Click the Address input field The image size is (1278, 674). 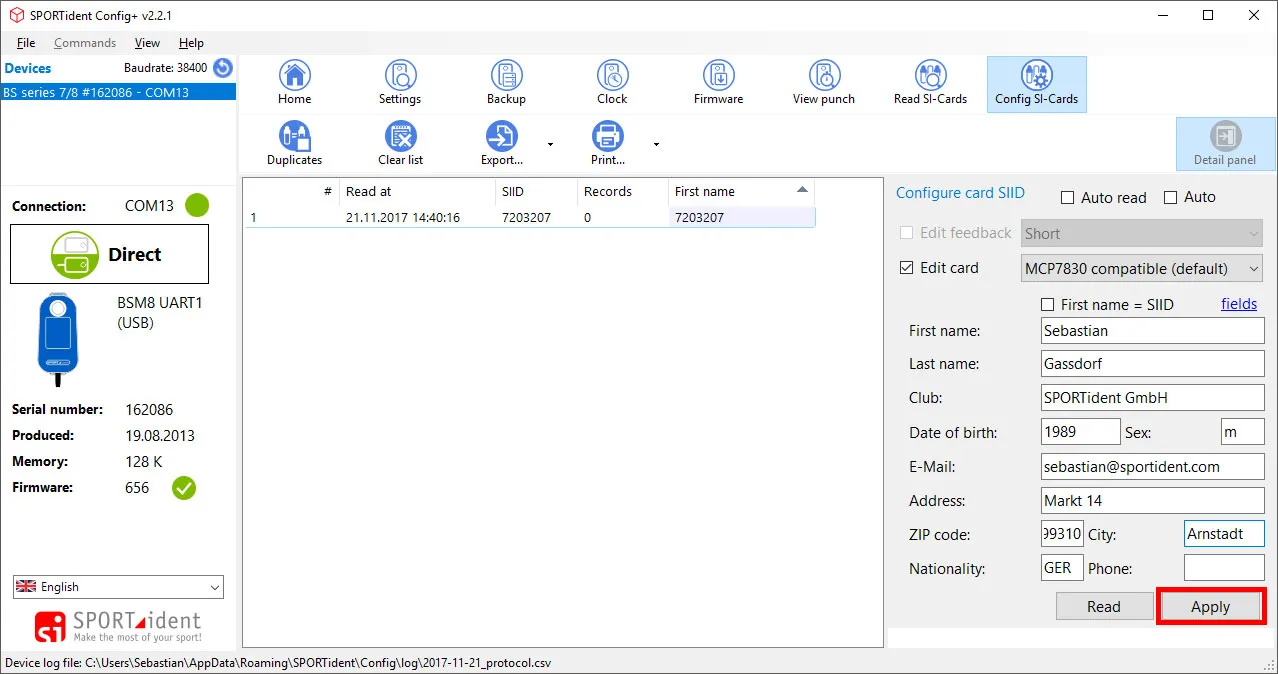coord(1152,500)
